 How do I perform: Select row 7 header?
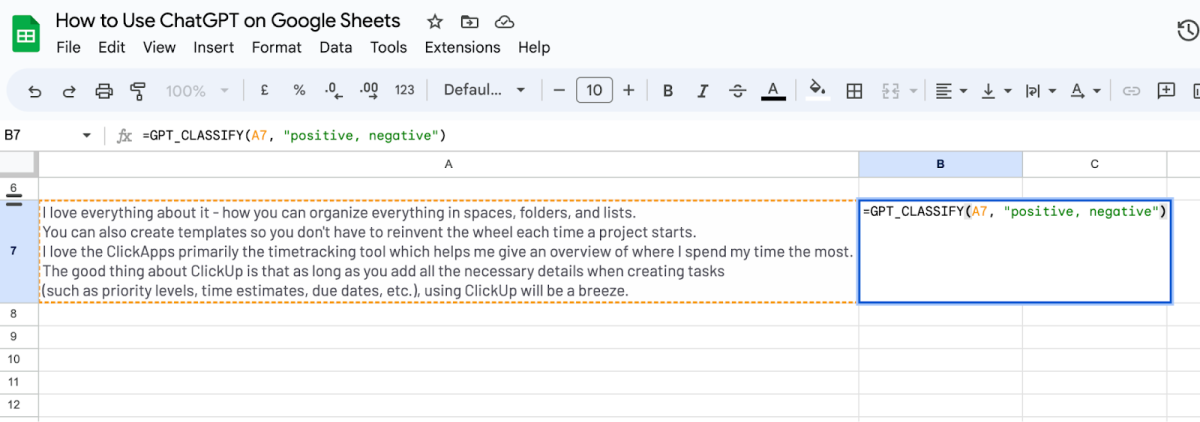[14, 251]
